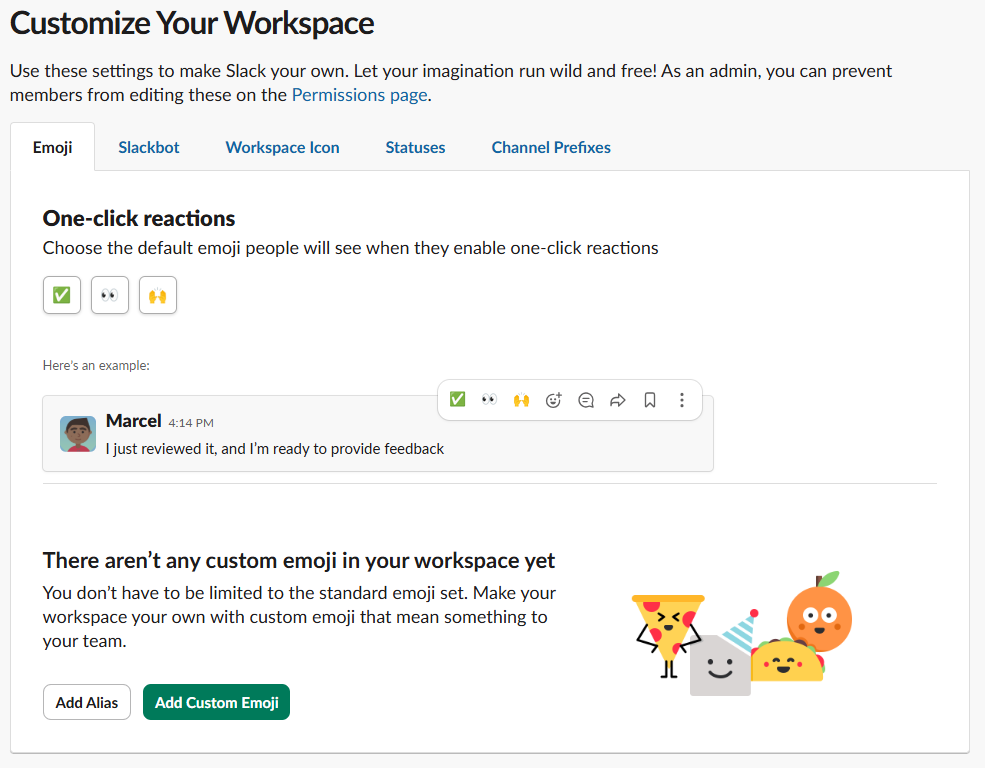Click the Add Alias button

click(x=87, y=702)
